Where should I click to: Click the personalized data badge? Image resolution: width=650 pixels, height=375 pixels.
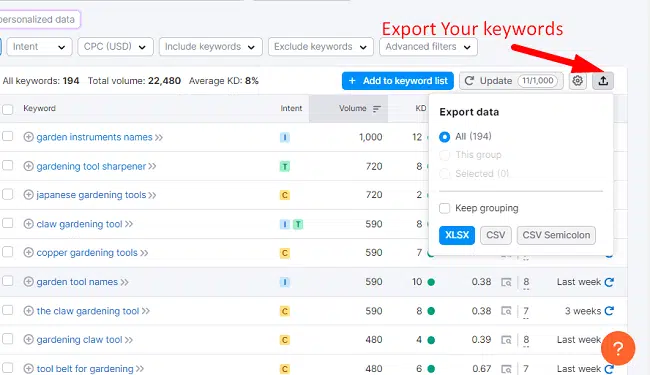click(x=39, y=19)
